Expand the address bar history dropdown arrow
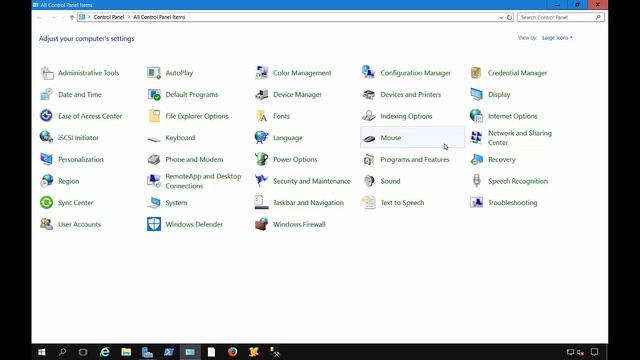Image resolution: width=640 pixels, height=360 pixels. (x=501, y=18)
